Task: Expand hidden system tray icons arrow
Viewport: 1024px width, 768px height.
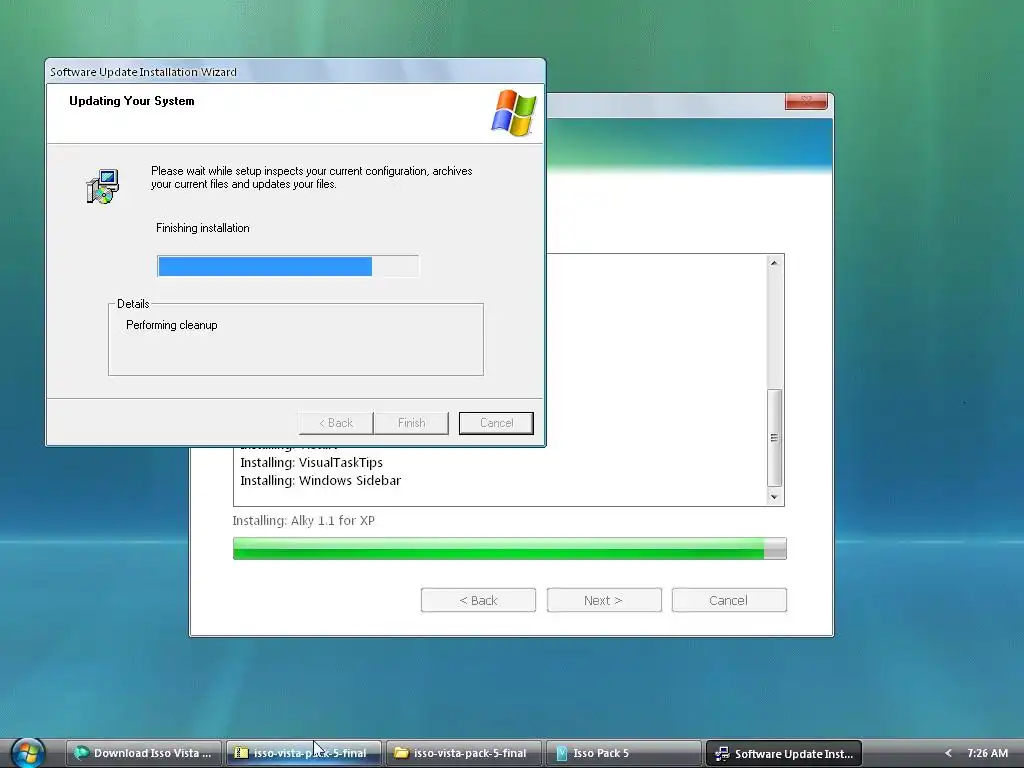Action: point(948,753)
